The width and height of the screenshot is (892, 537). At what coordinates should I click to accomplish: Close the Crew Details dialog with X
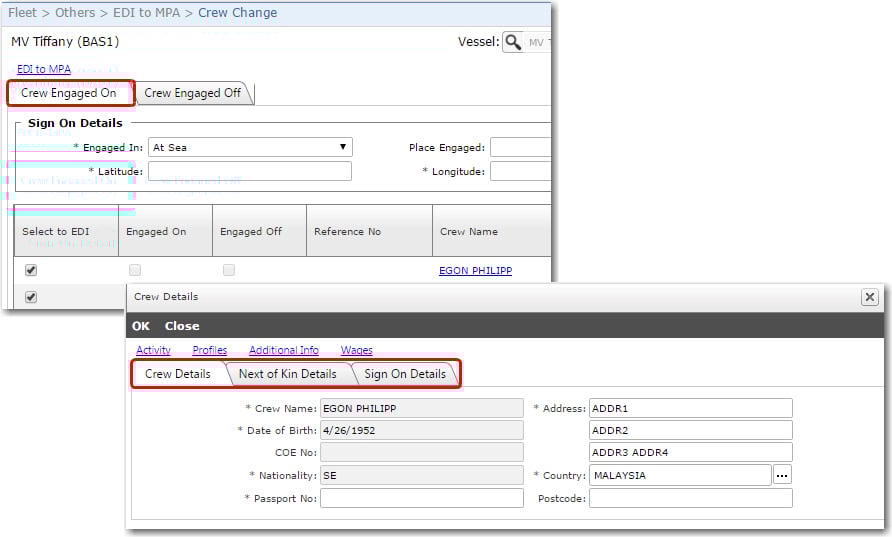click(x=870, y=297)
